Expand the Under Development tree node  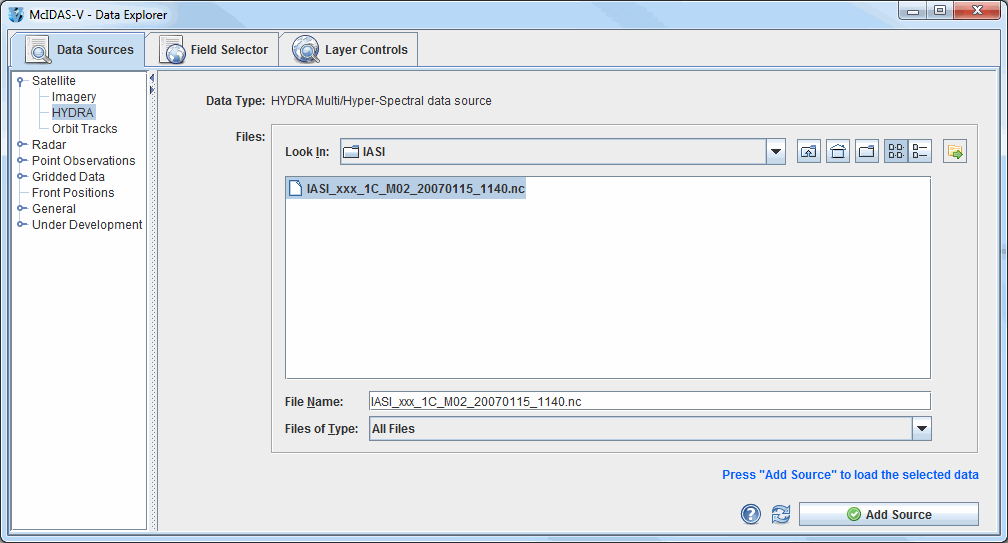[x=21, y=224]
